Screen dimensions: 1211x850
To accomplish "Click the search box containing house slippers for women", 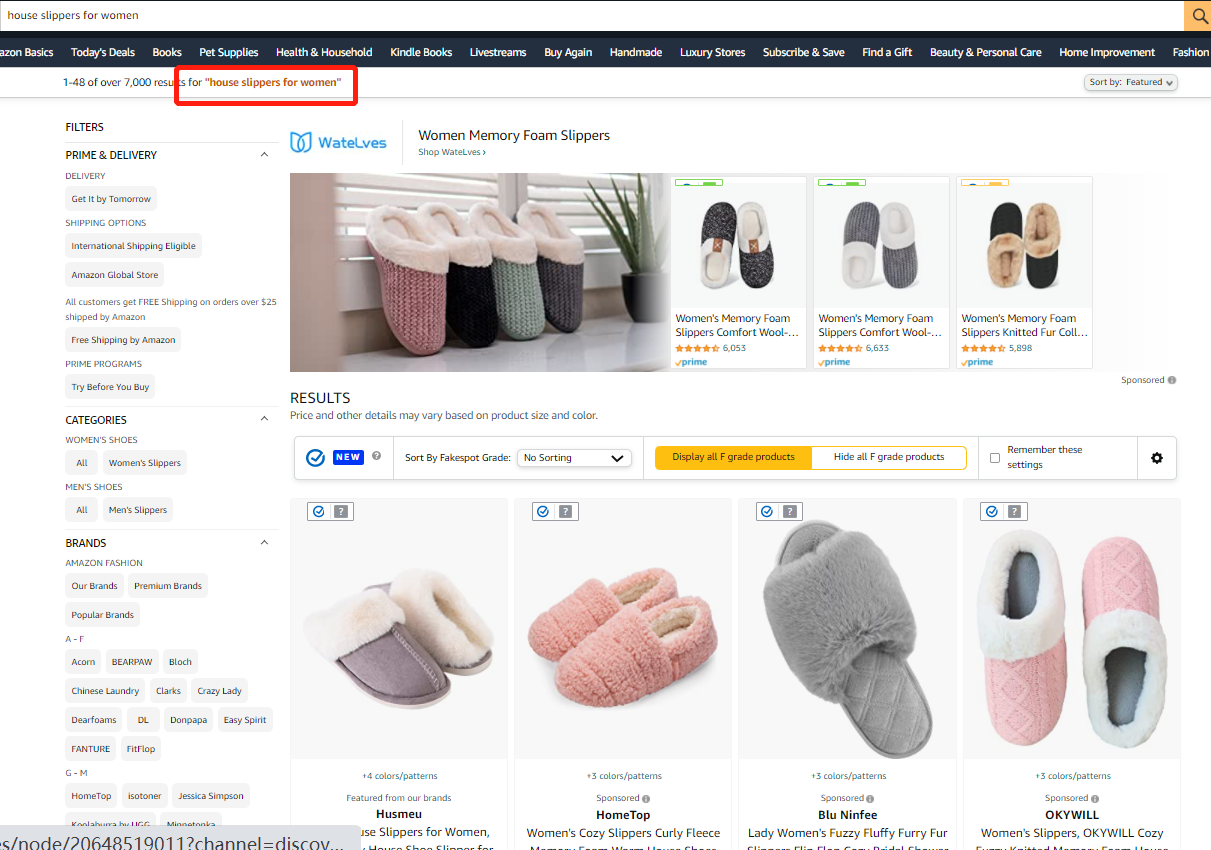I will [592, 16].
